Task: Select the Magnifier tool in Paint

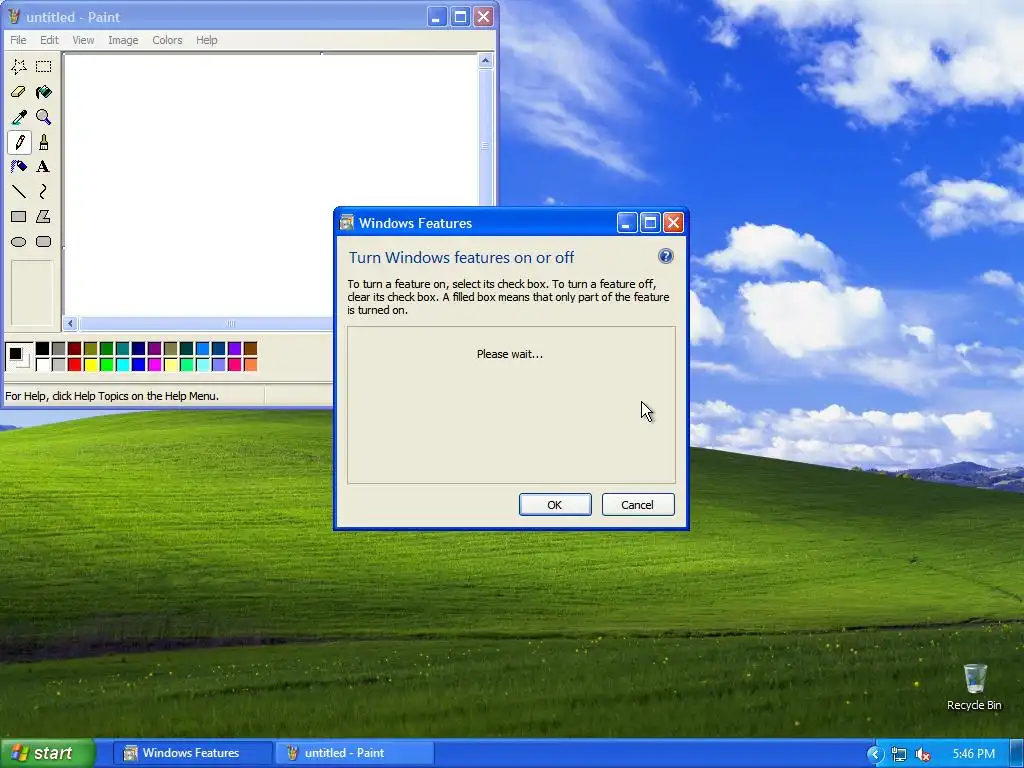Action: tap(43, 117)
